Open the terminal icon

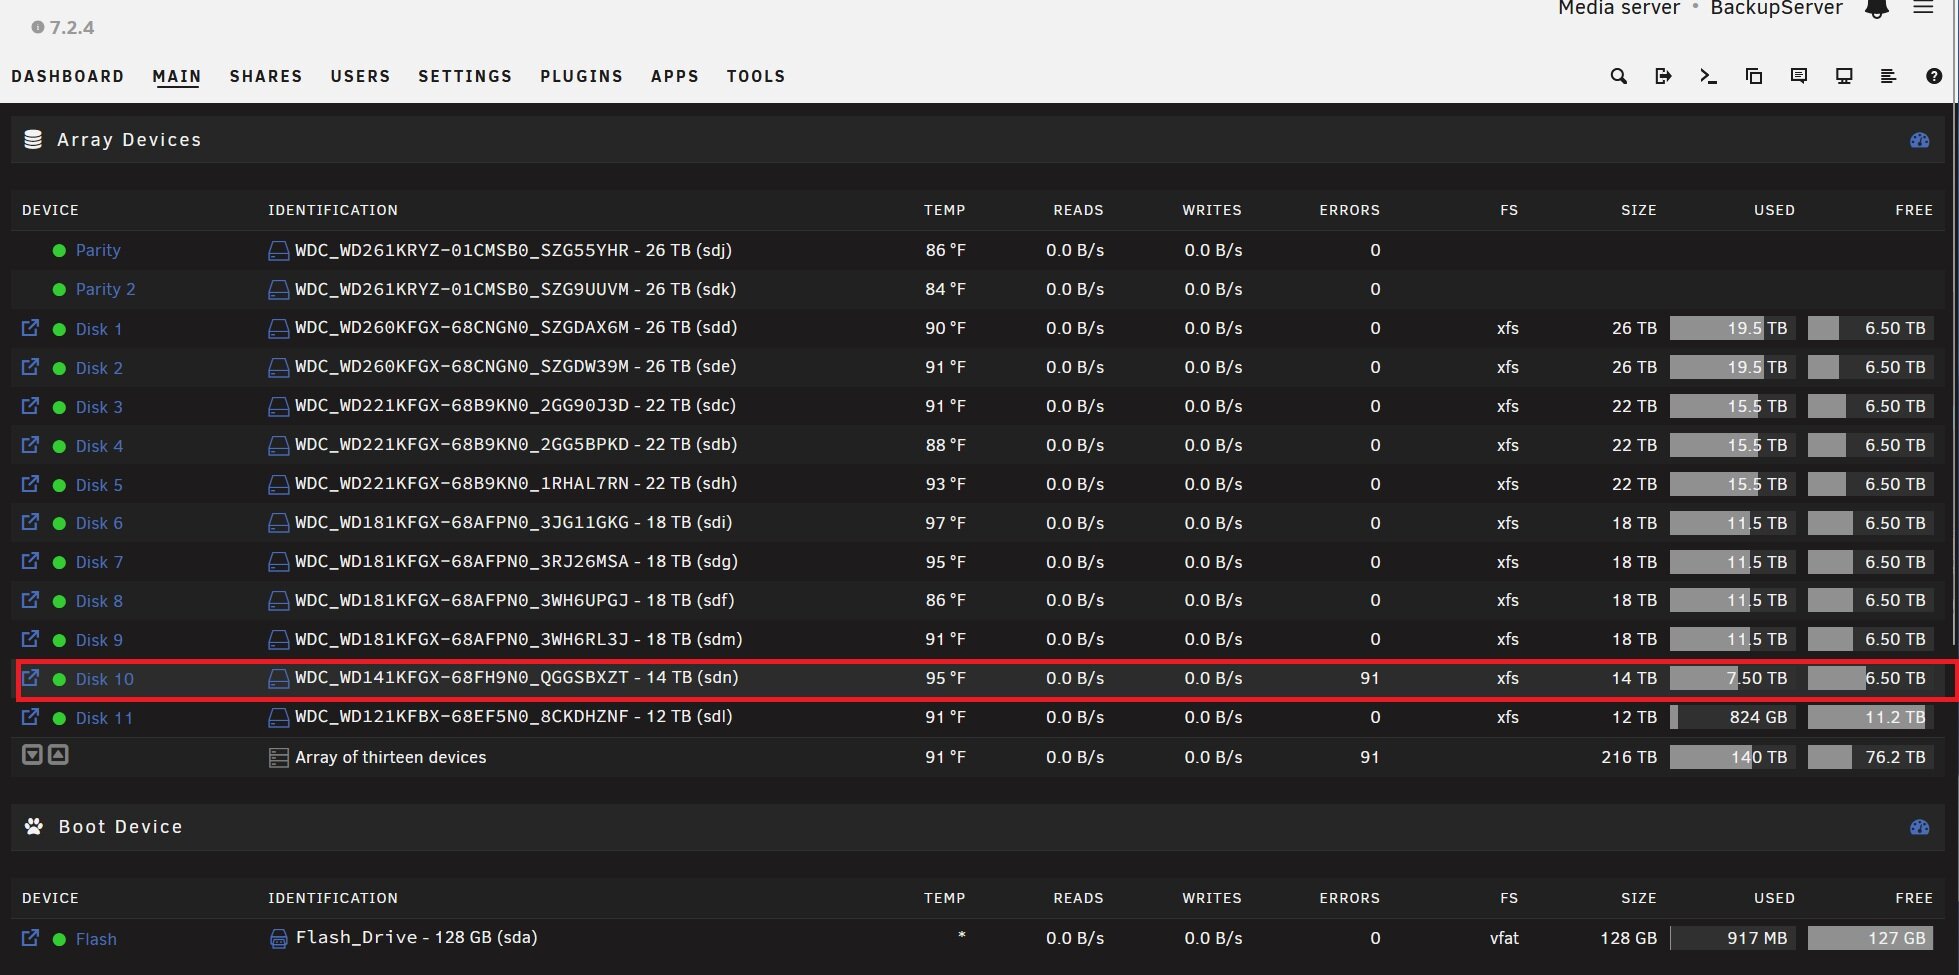click(x=1708, y=76)
